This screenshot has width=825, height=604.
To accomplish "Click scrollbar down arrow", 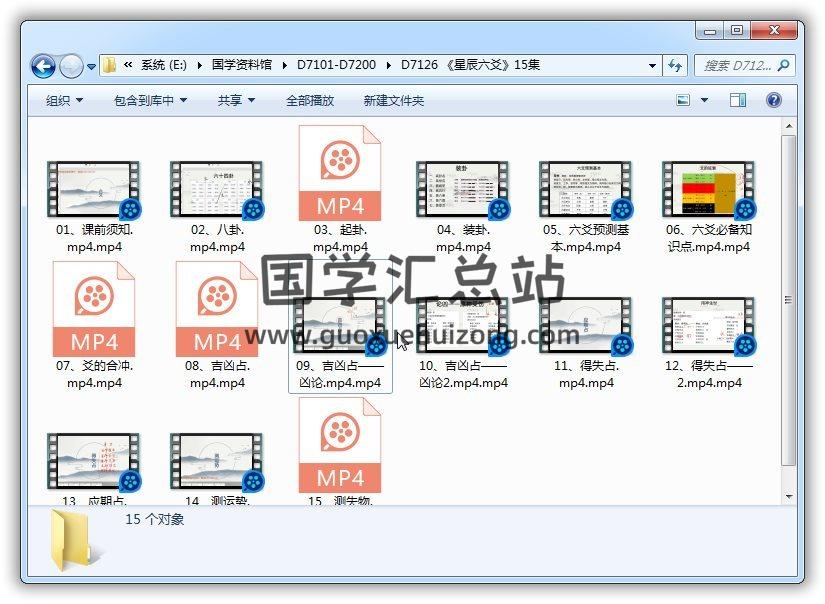I will click(x=789, y=497).
